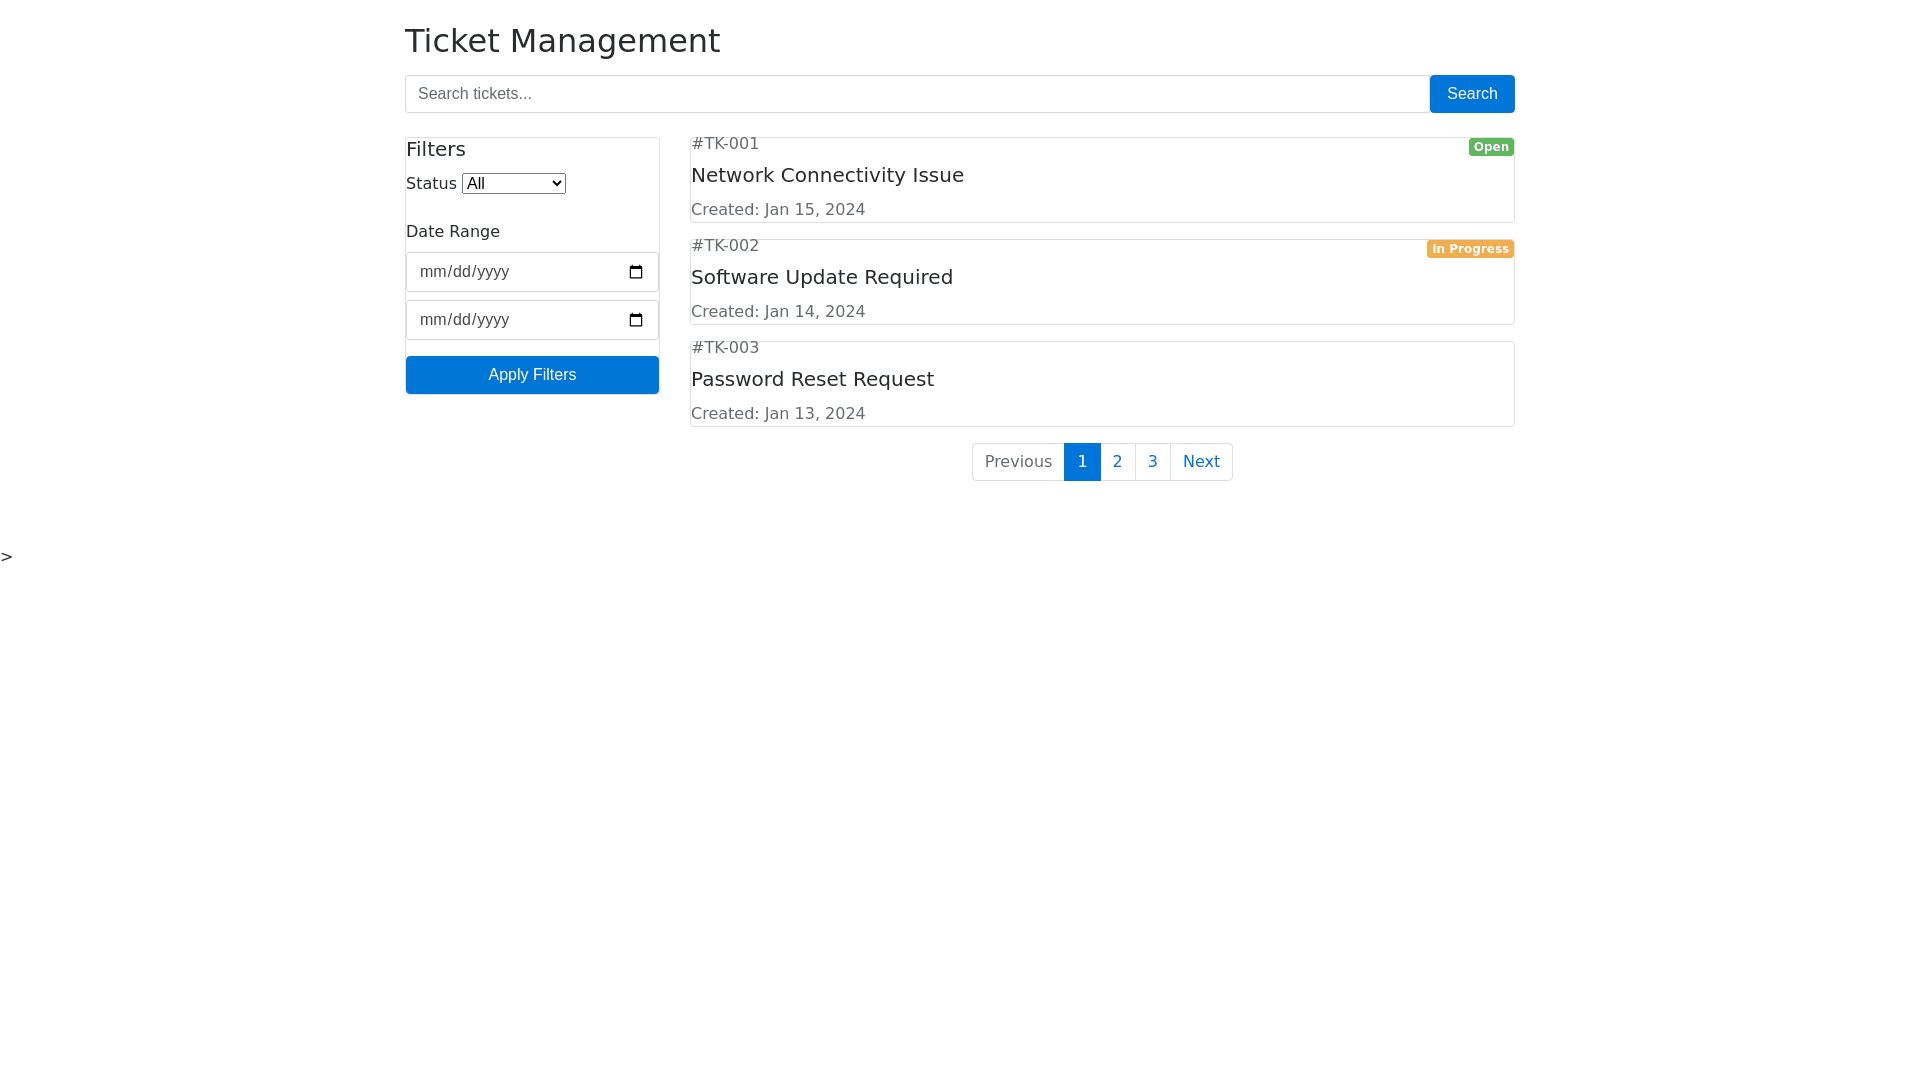The width and height of the screenshot is (1920, 1080).
Task: Go to pagination page 2
Action: [1117, 462]
